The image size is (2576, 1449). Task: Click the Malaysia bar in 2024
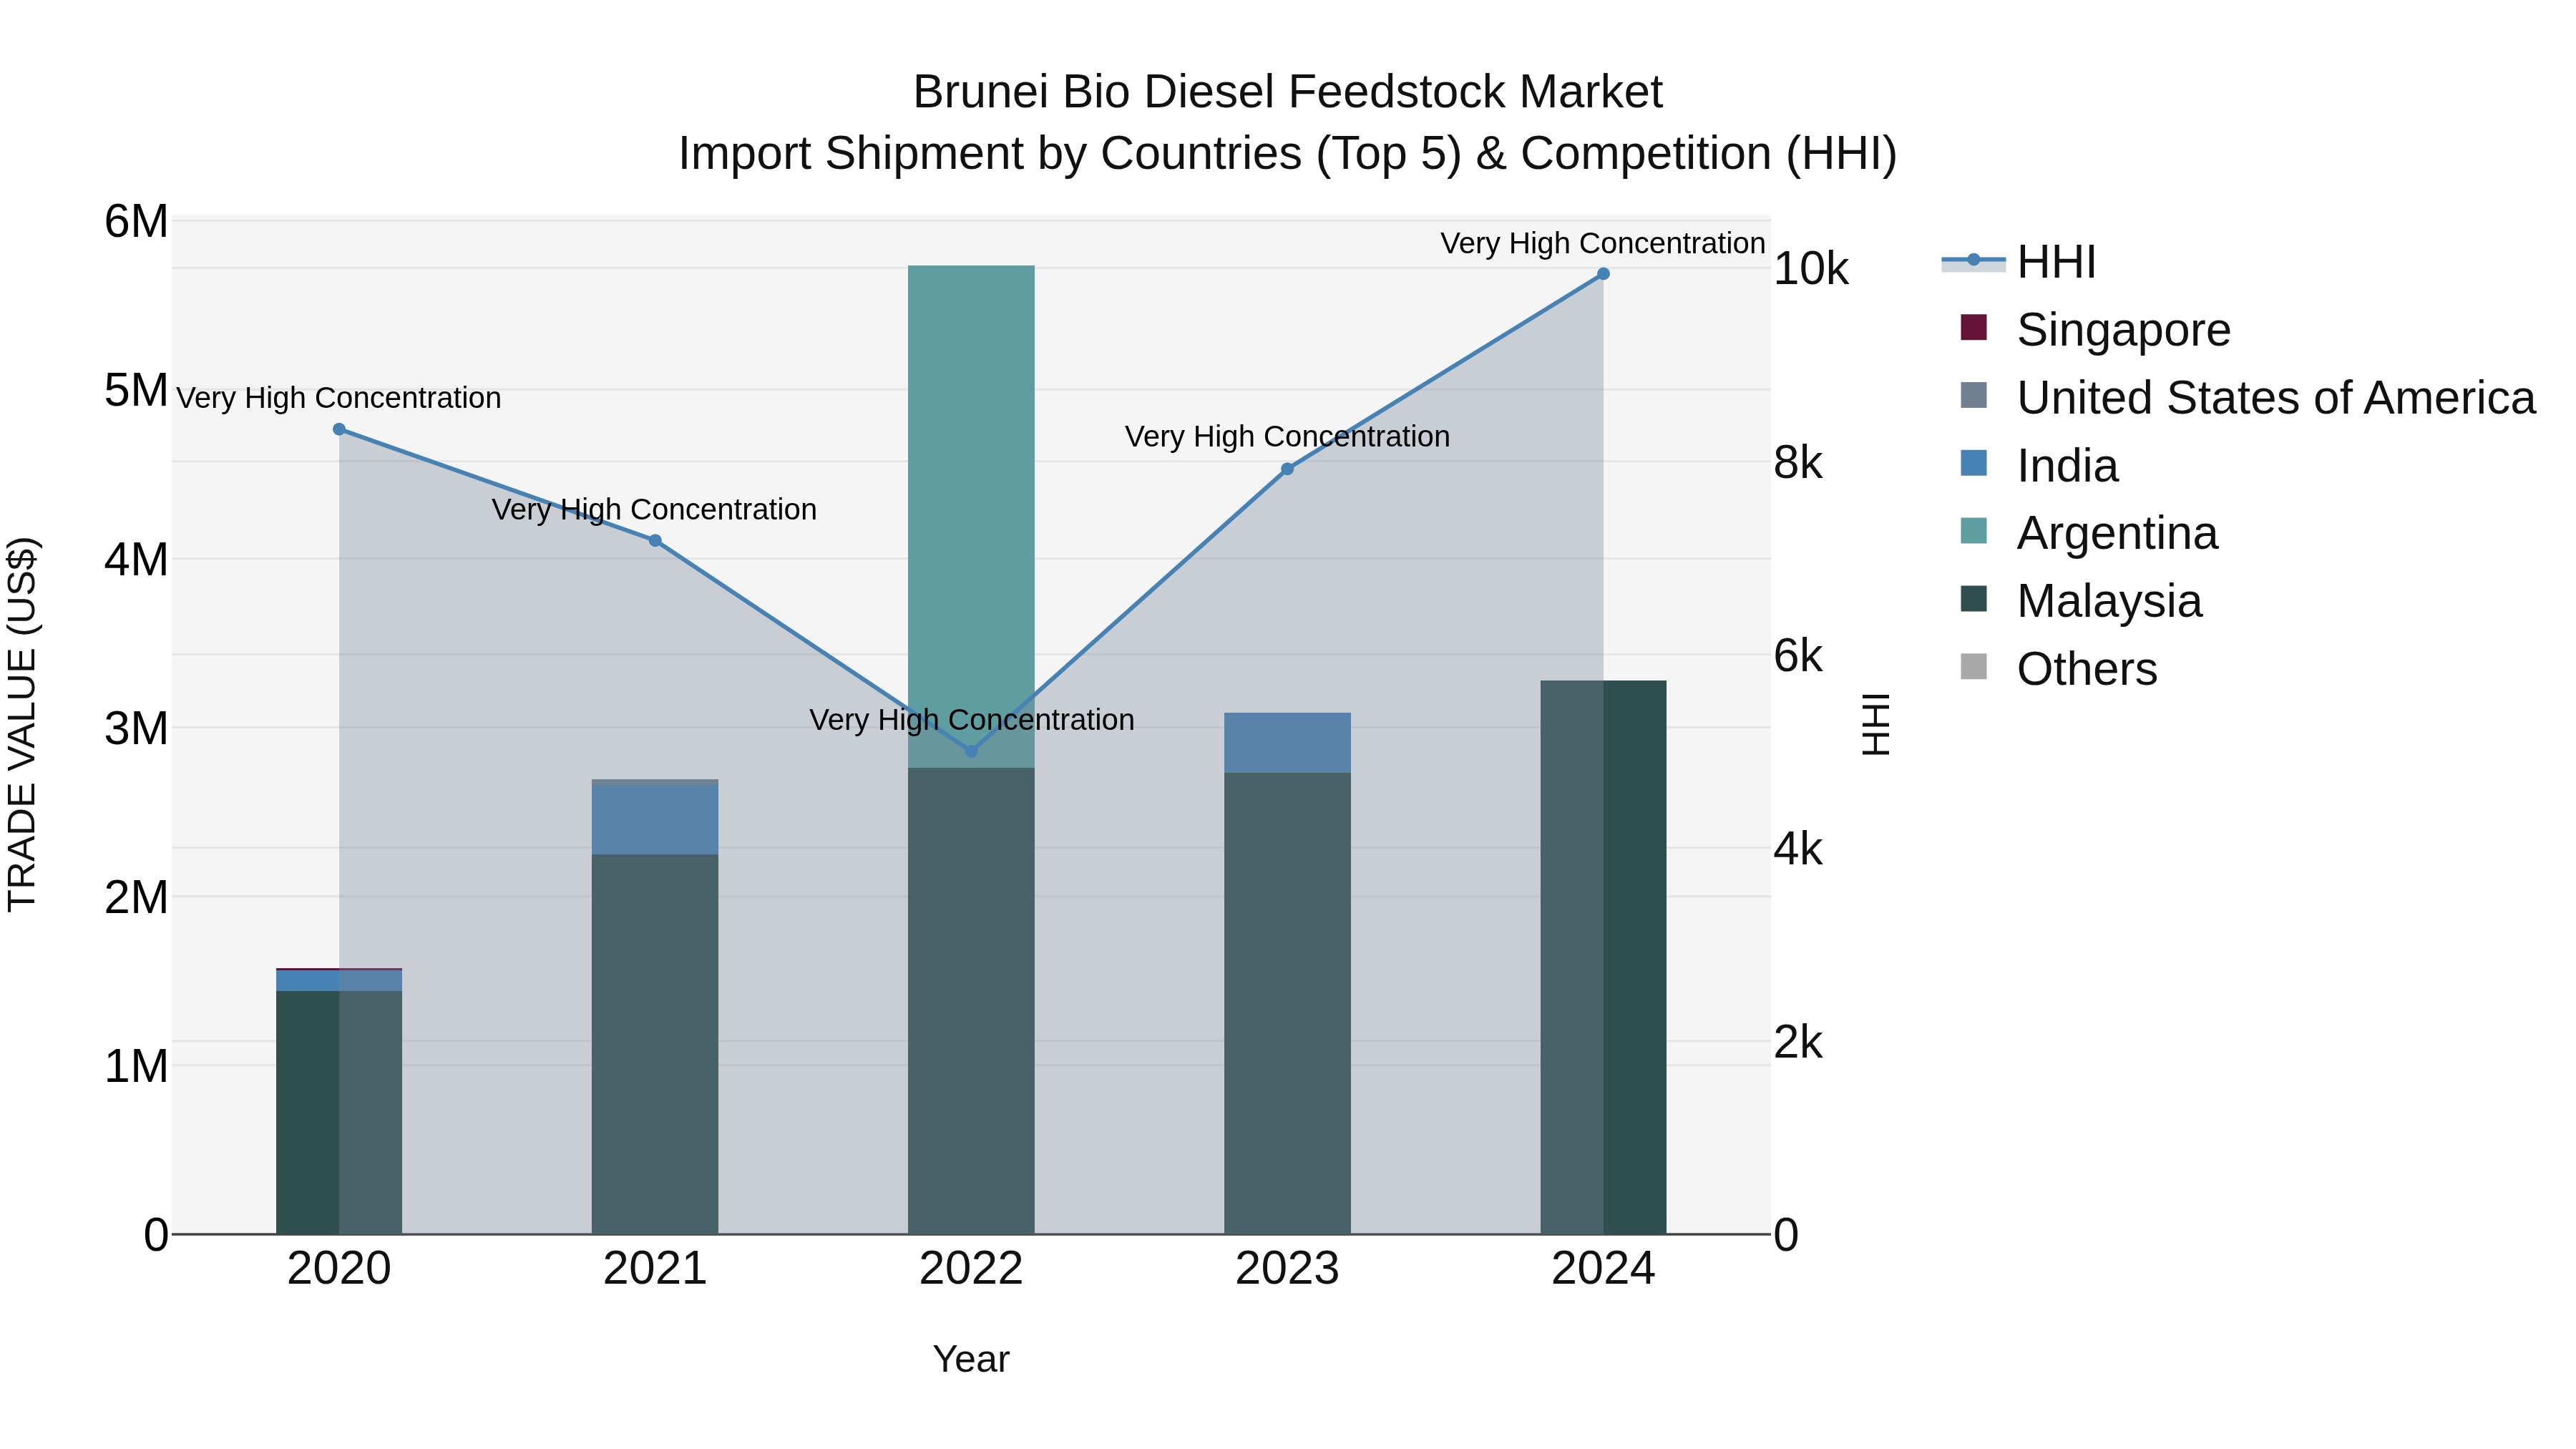(1603, 957)
